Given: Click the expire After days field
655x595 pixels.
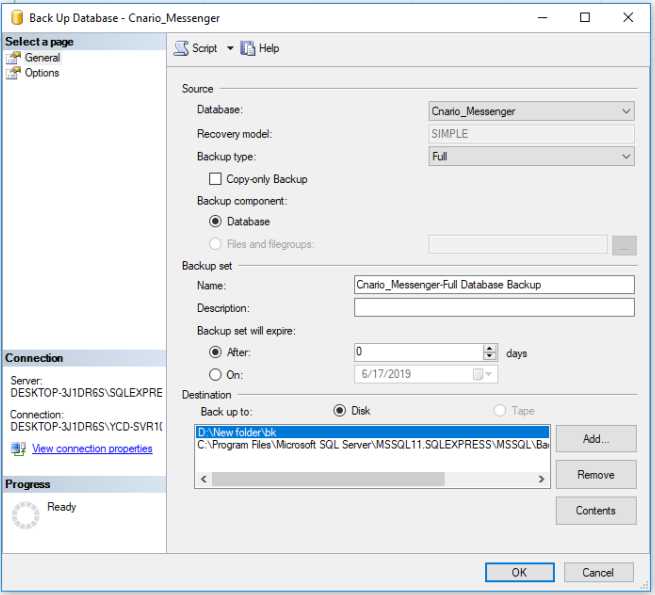Looking at the screenshot, I should 419,352.
